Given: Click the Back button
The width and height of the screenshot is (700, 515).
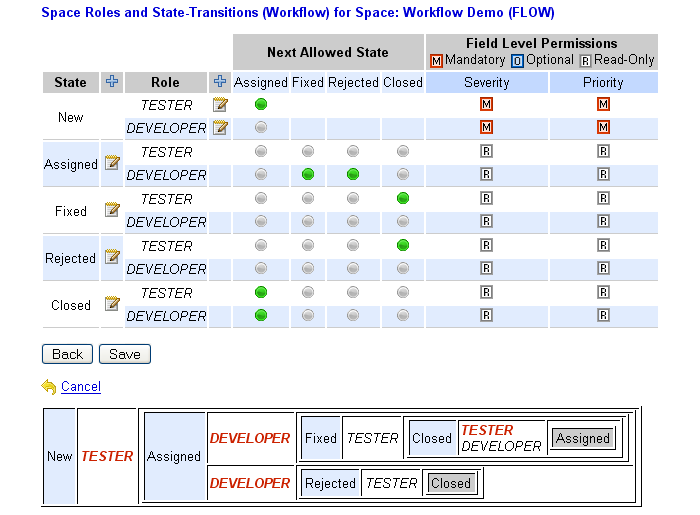Looking at the screenshot, I should click(67, 354).
